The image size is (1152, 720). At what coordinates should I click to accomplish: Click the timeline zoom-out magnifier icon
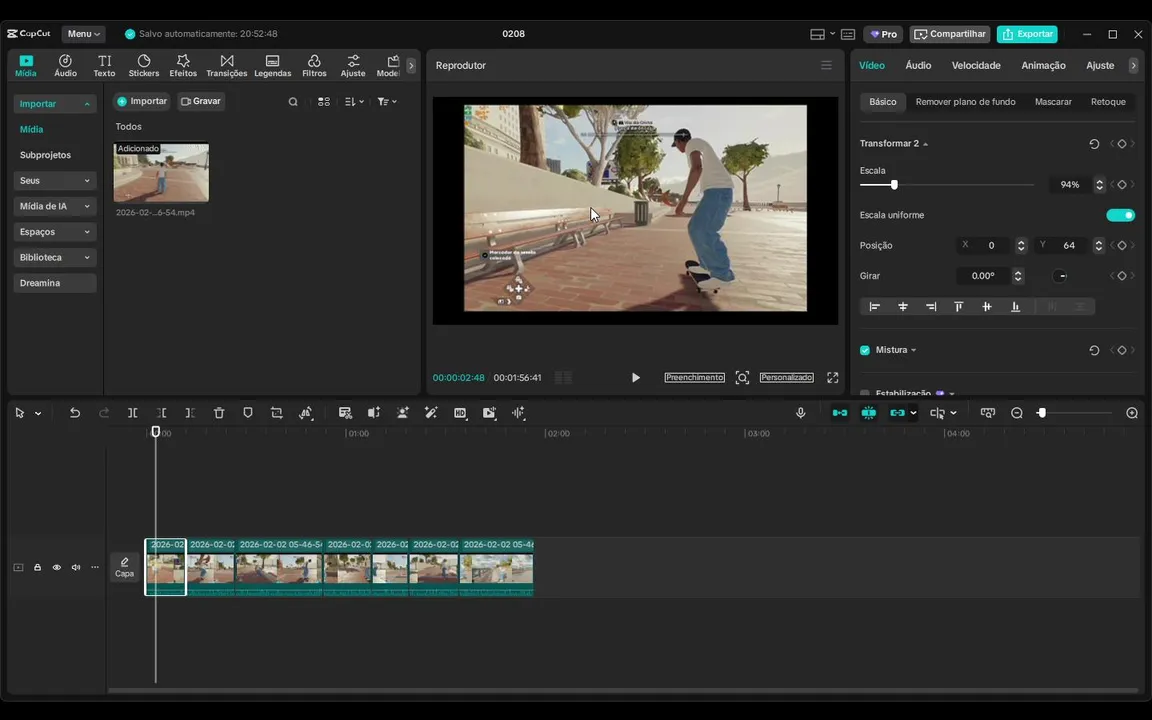point(1017,413)
